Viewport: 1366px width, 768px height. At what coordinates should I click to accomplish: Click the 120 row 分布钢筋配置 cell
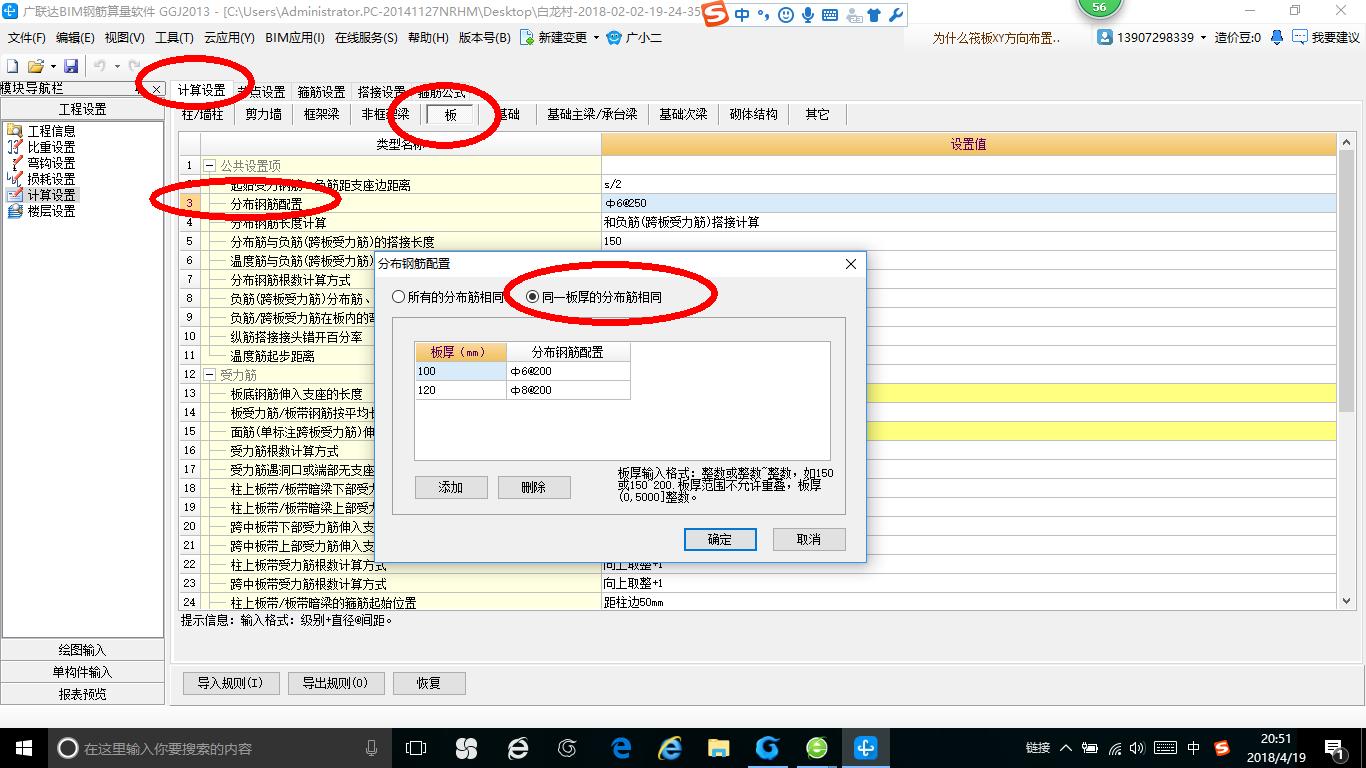(568, 390)
